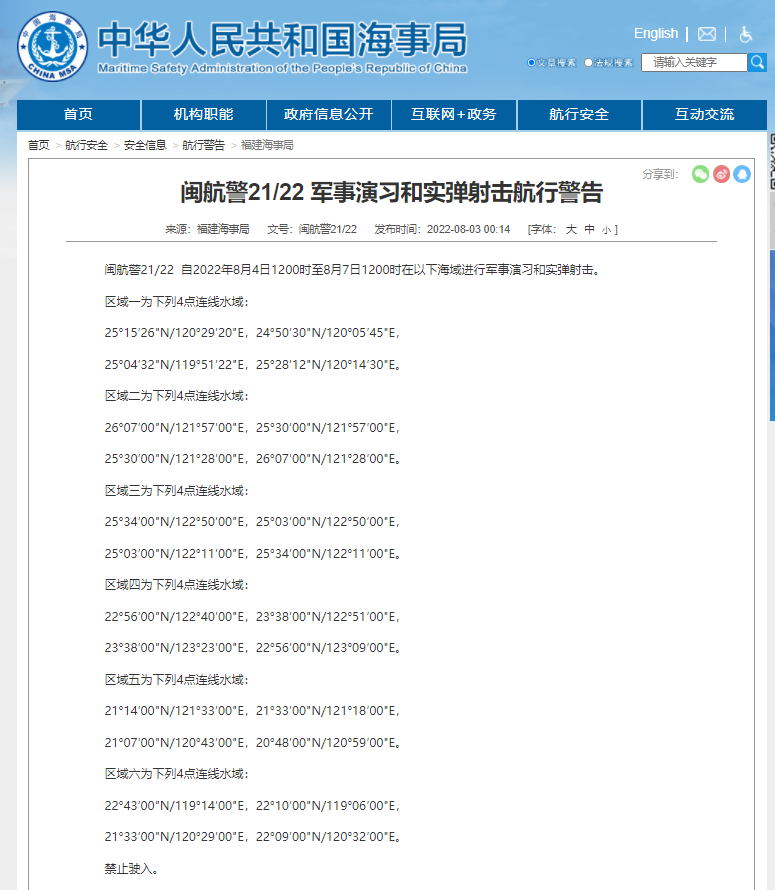Switch site language to English
The width and height of the screenshot is (775, 890).
(x=656, y=34)
